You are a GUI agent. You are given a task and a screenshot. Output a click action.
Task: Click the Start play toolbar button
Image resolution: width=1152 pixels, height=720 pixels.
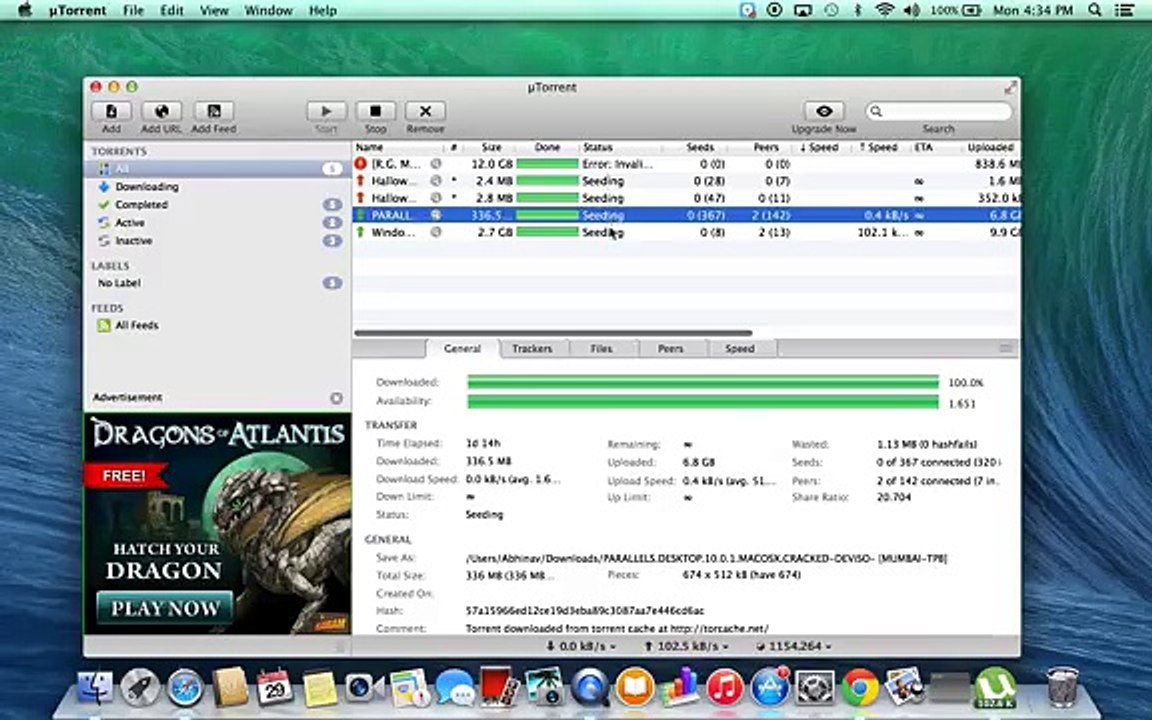point(326,112)
